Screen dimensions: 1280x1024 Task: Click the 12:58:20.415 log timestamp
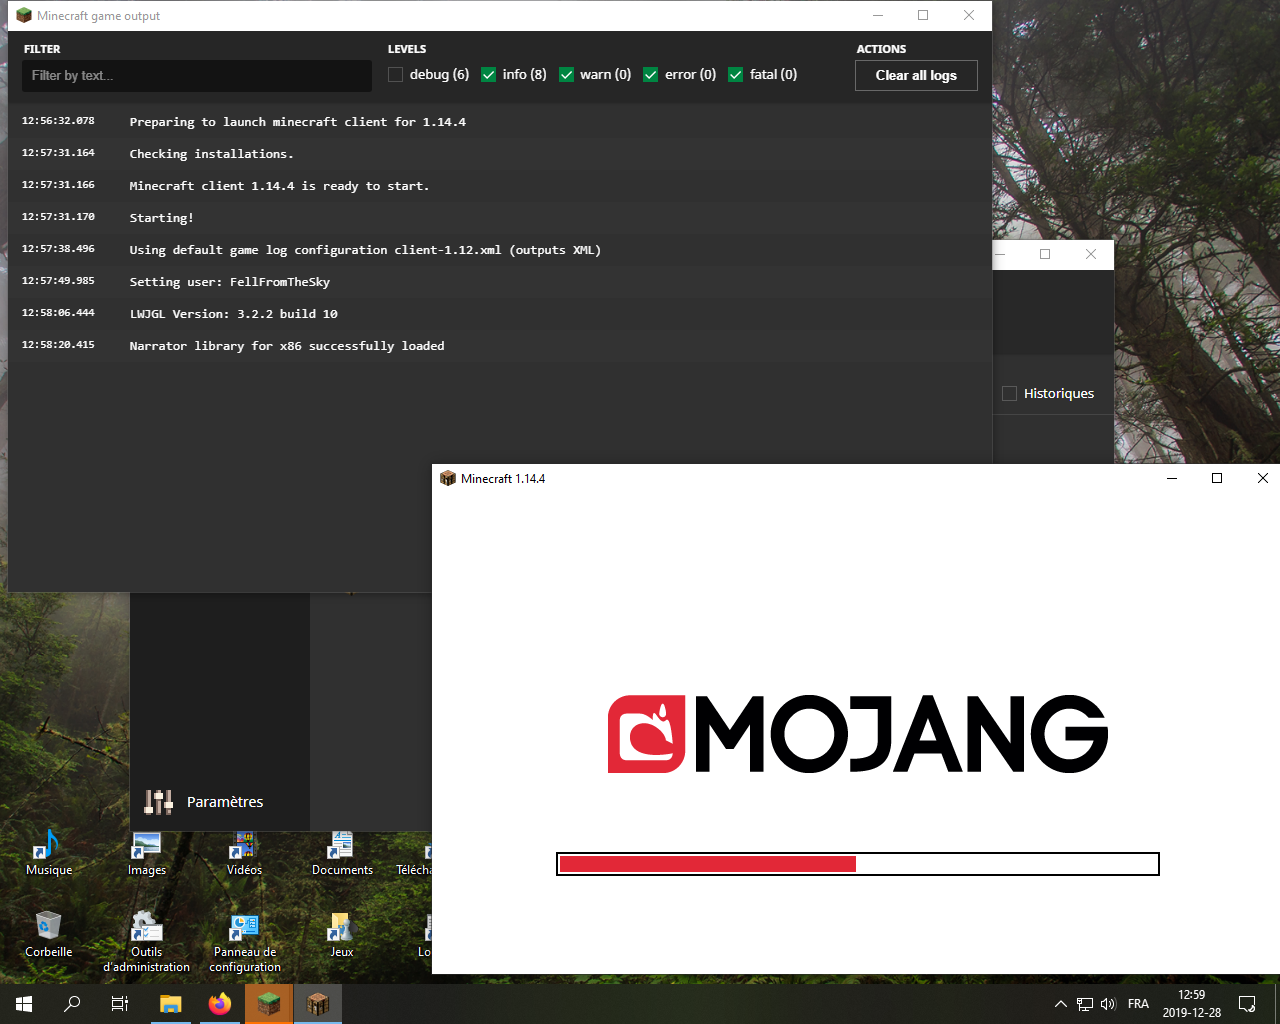[x=58, y=345]
